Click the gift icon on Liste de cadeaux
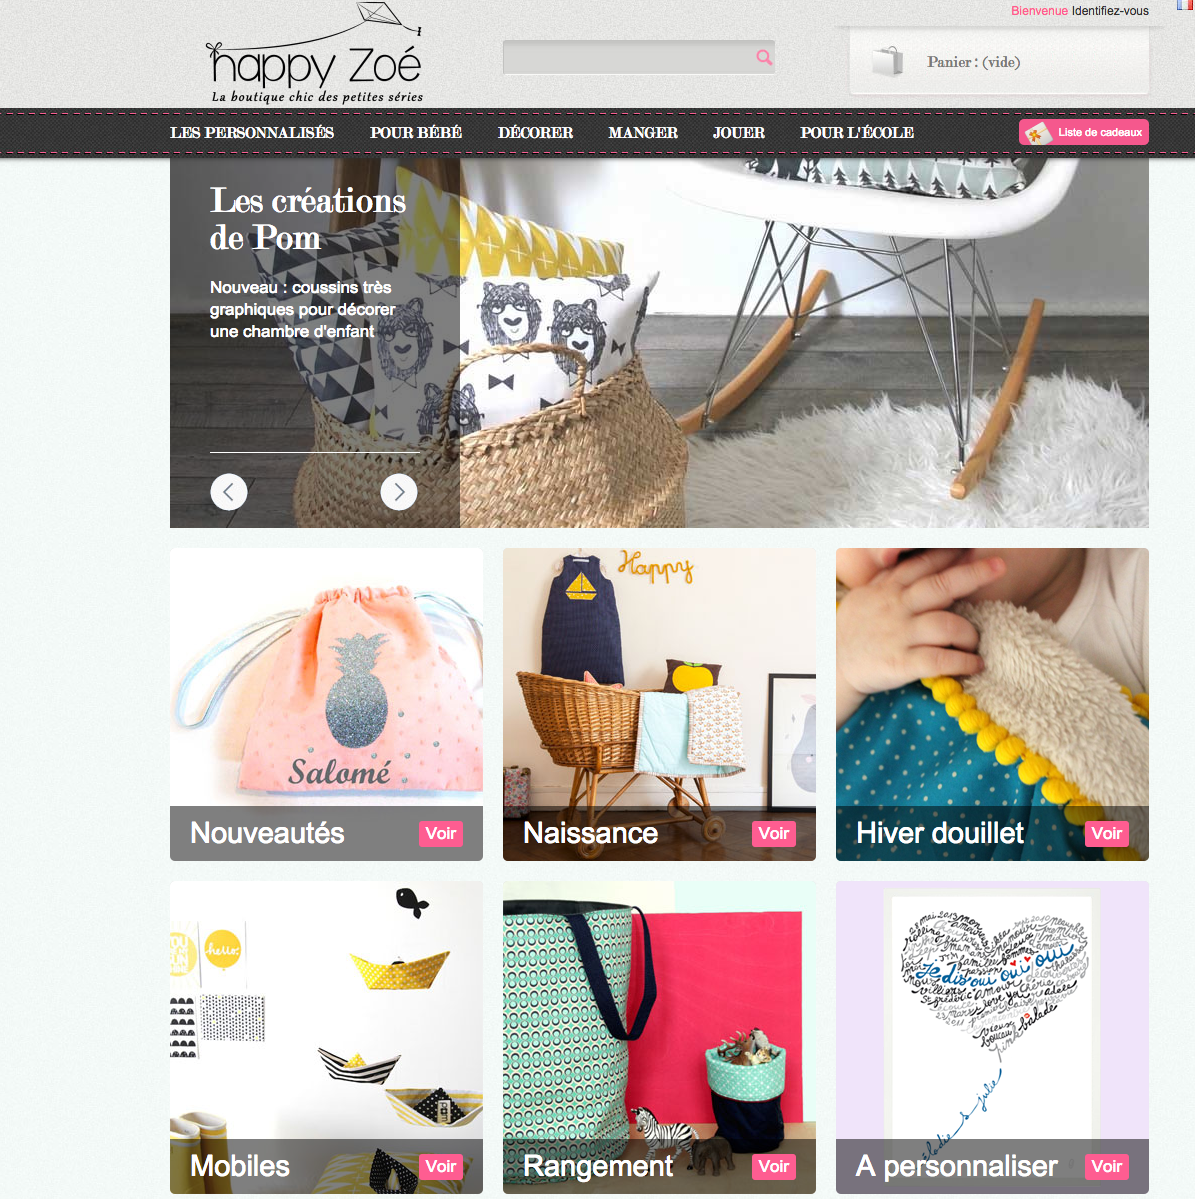Screen dimensions: 1195x1199 tap(1038, 133)
